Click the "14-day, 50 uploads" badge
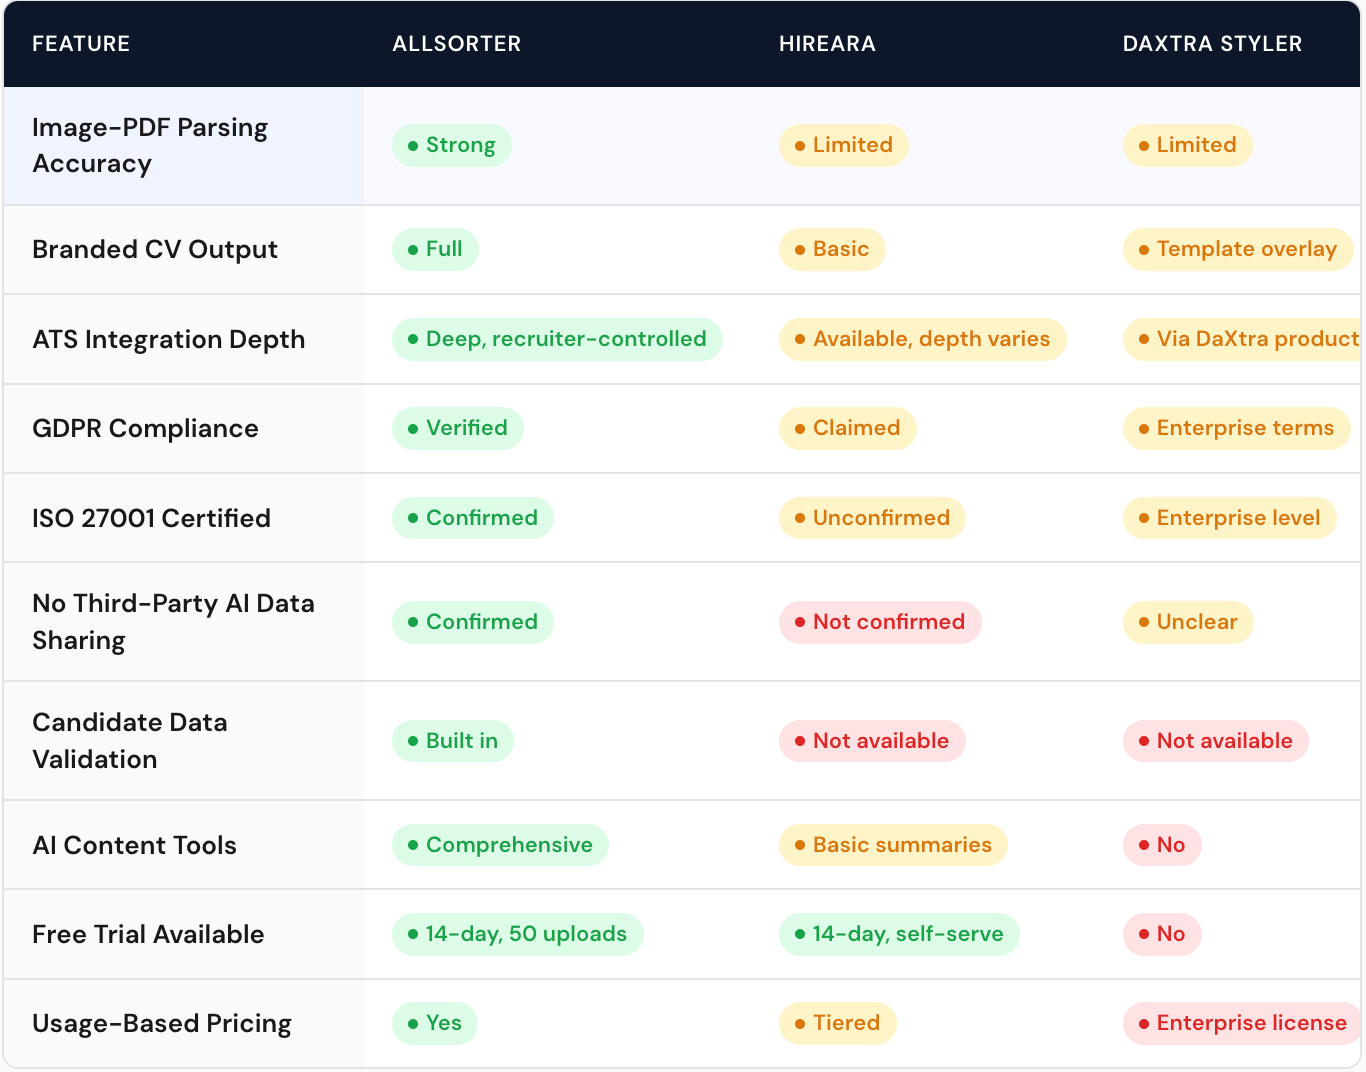 click(x=518, y=934)
